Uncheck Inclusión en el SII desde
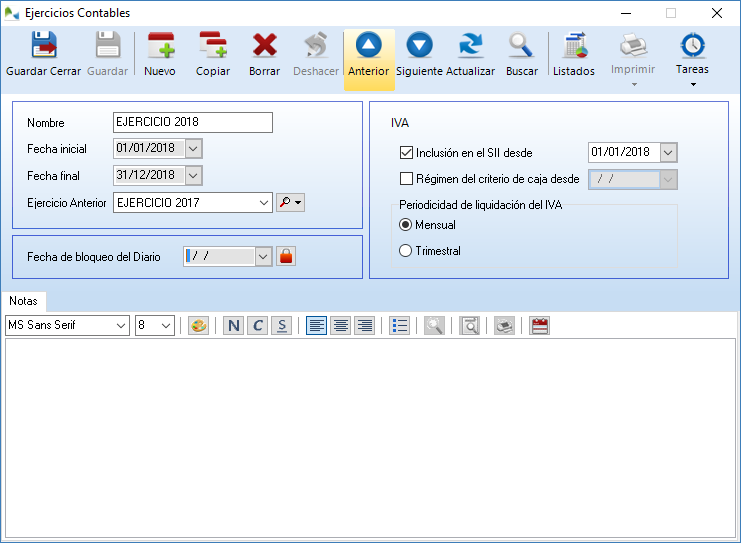The height and width of the screenshot is (543, 741). (406, 152)
